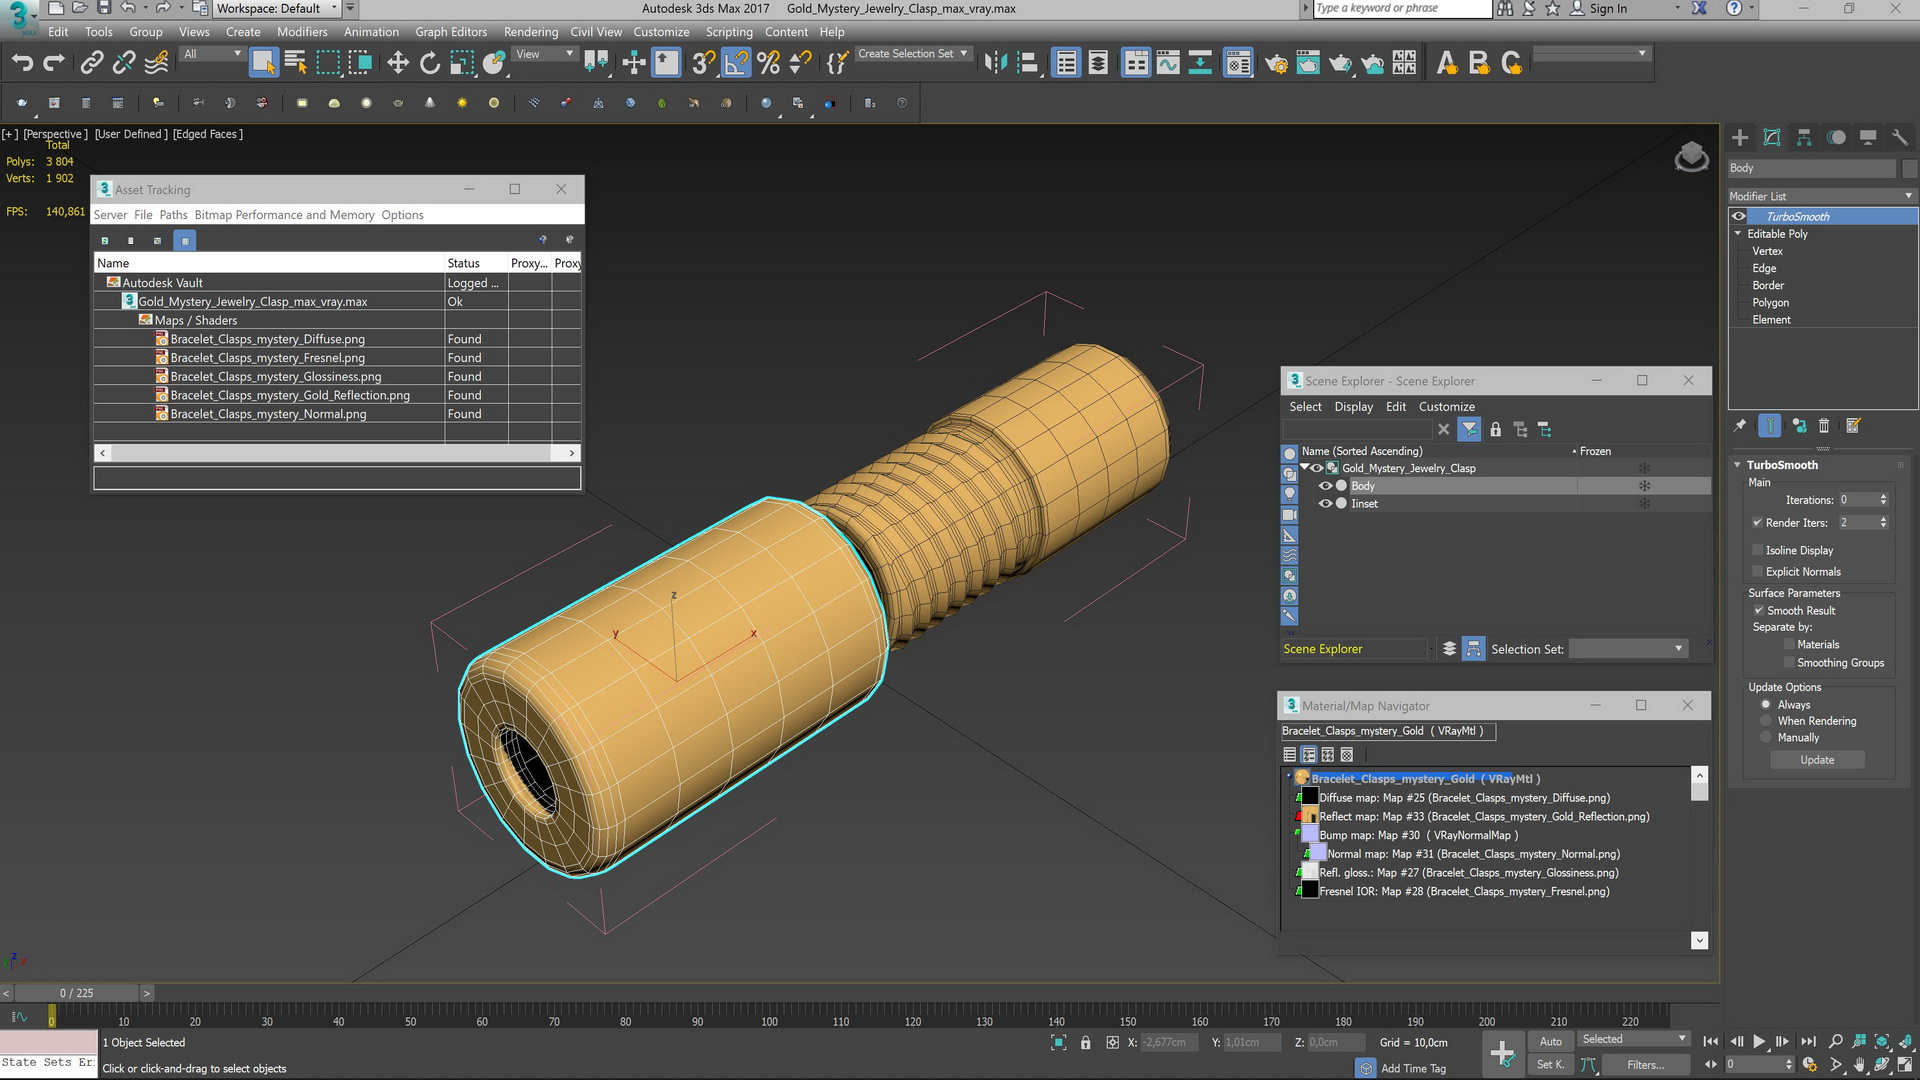The height and width of the screenshot is (1080, 1920).
Task: Click the Auto key button
Action: pos(1550,1041)
